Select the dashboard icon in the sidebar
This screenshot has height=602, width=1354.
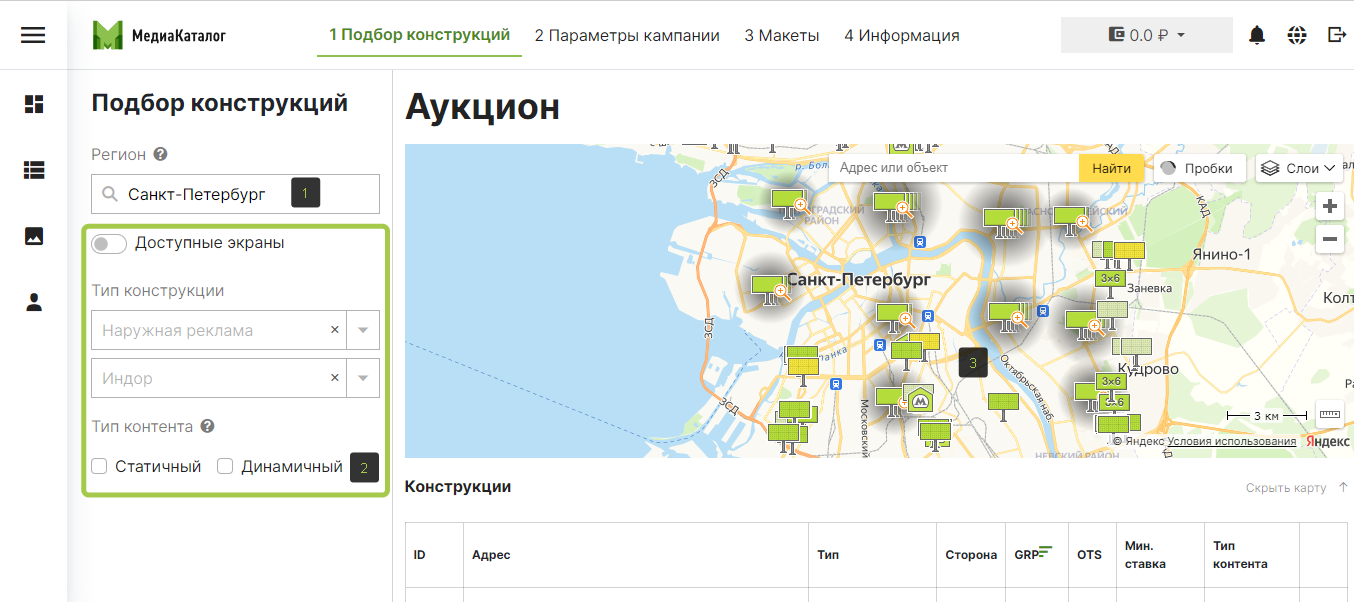tap(33, 103)
